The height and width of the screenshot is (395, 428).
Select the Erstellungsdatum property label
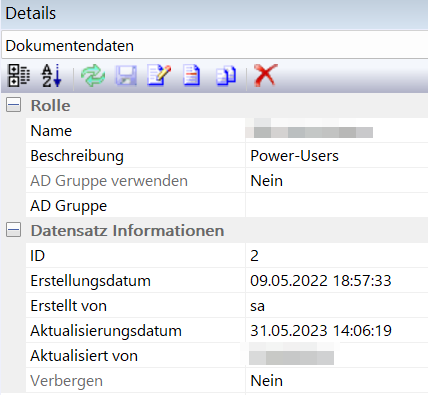(x=90, y=281)
